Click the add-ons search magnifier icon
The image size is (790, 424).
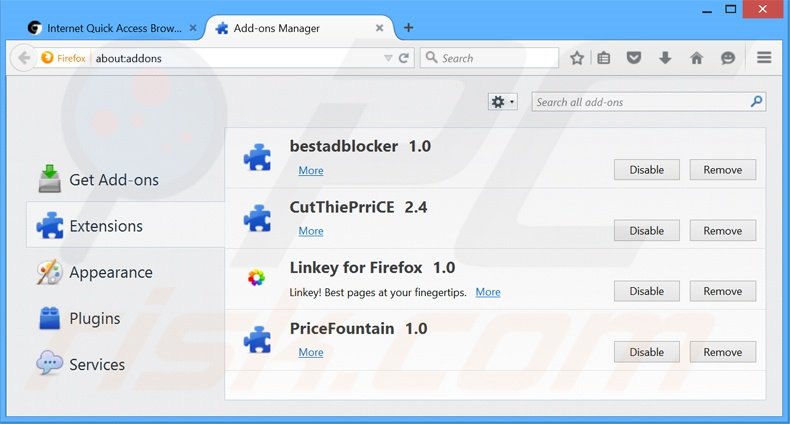coord(756,102)
